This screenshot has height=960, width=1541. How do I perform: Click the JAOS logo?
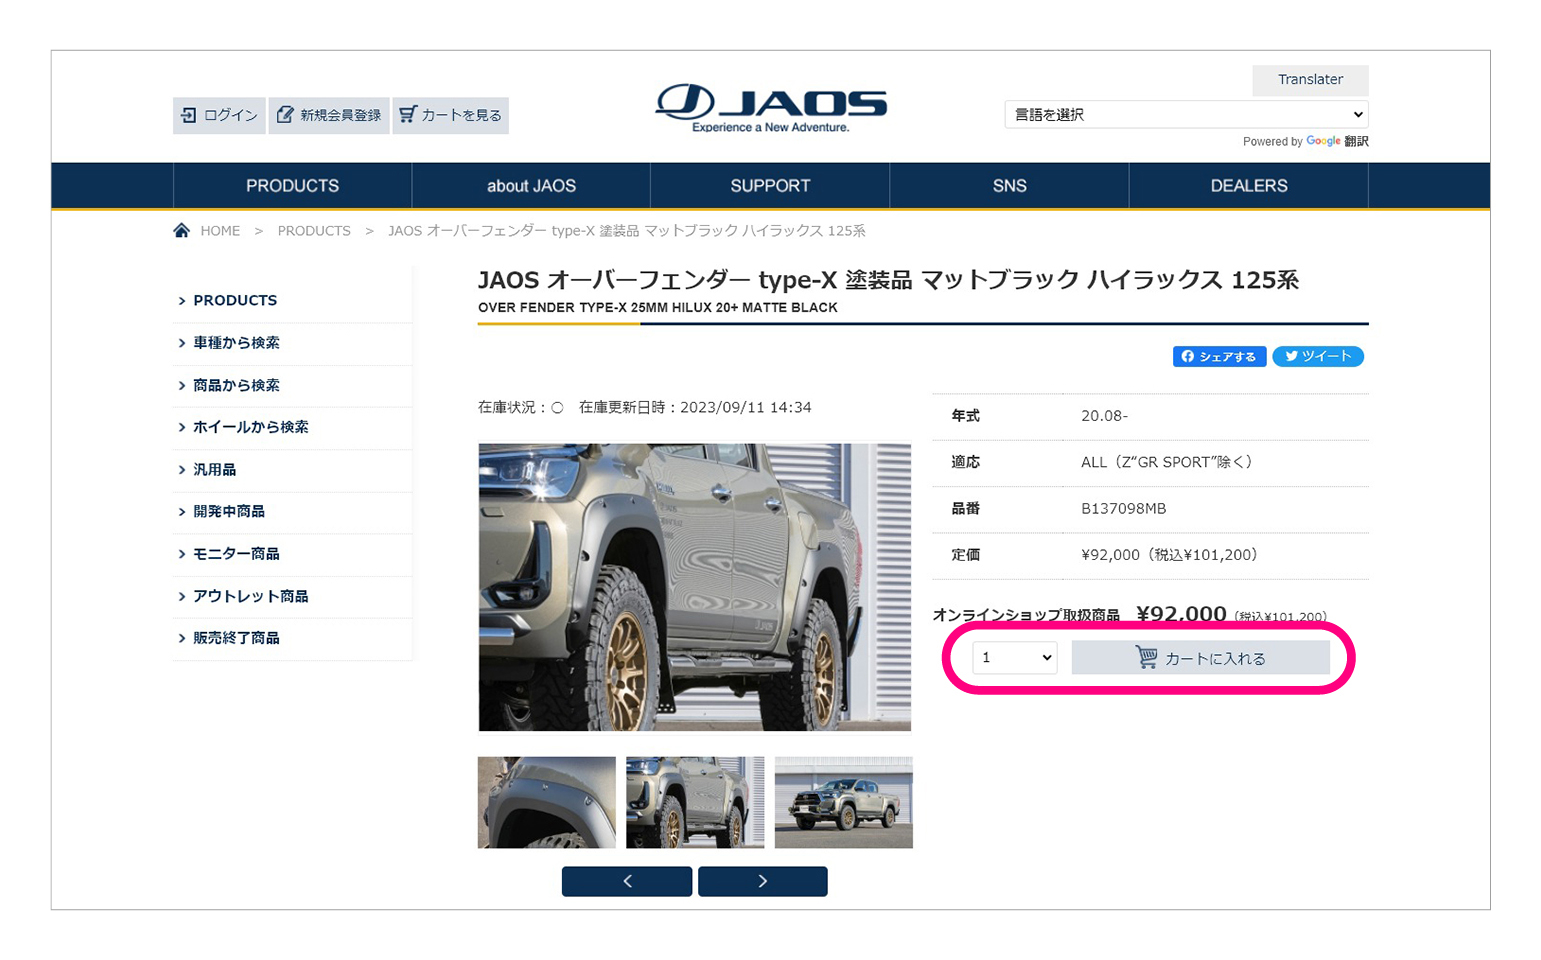(769, 105)
